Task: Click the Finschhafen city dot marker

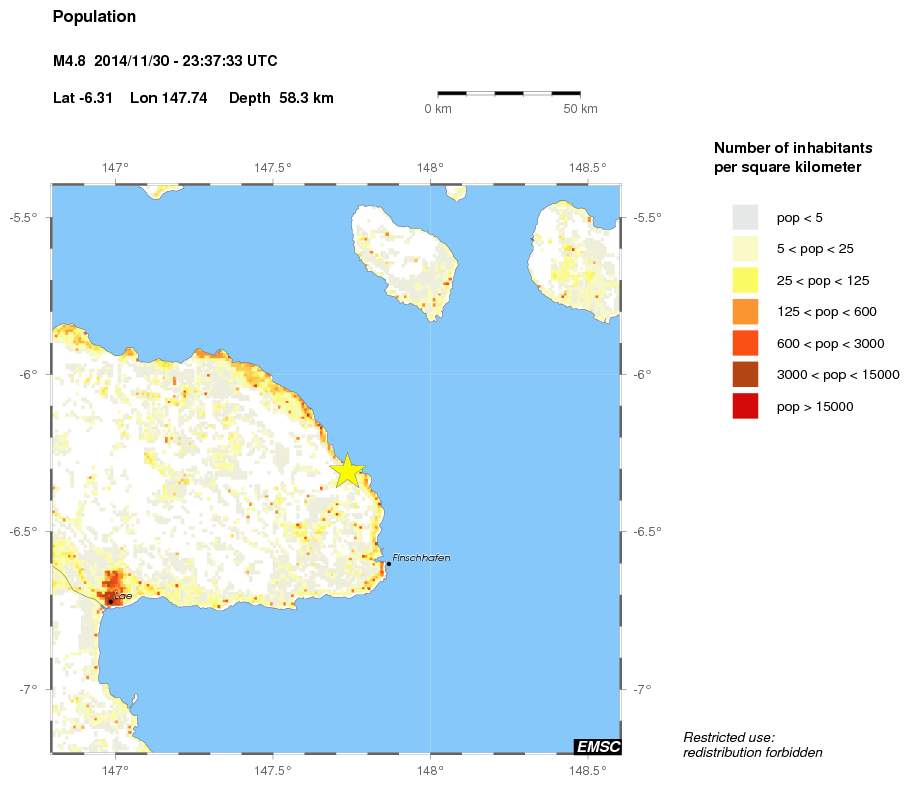Action: (x=388, y=563)
